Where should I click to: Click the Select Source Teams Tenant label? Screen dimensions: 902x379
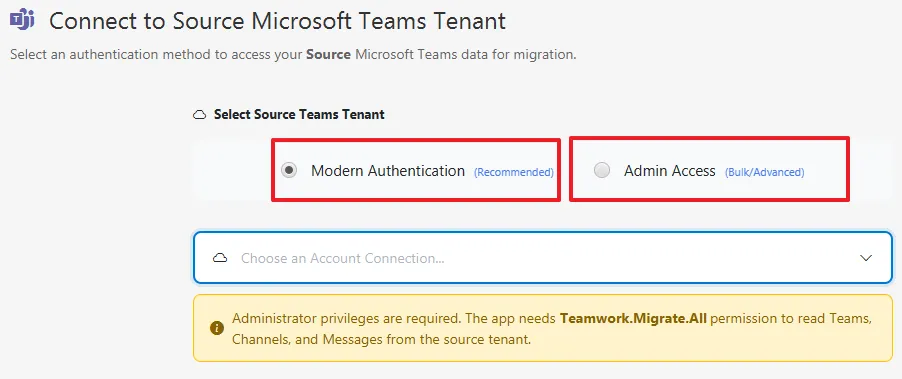(x=299, y=114)
